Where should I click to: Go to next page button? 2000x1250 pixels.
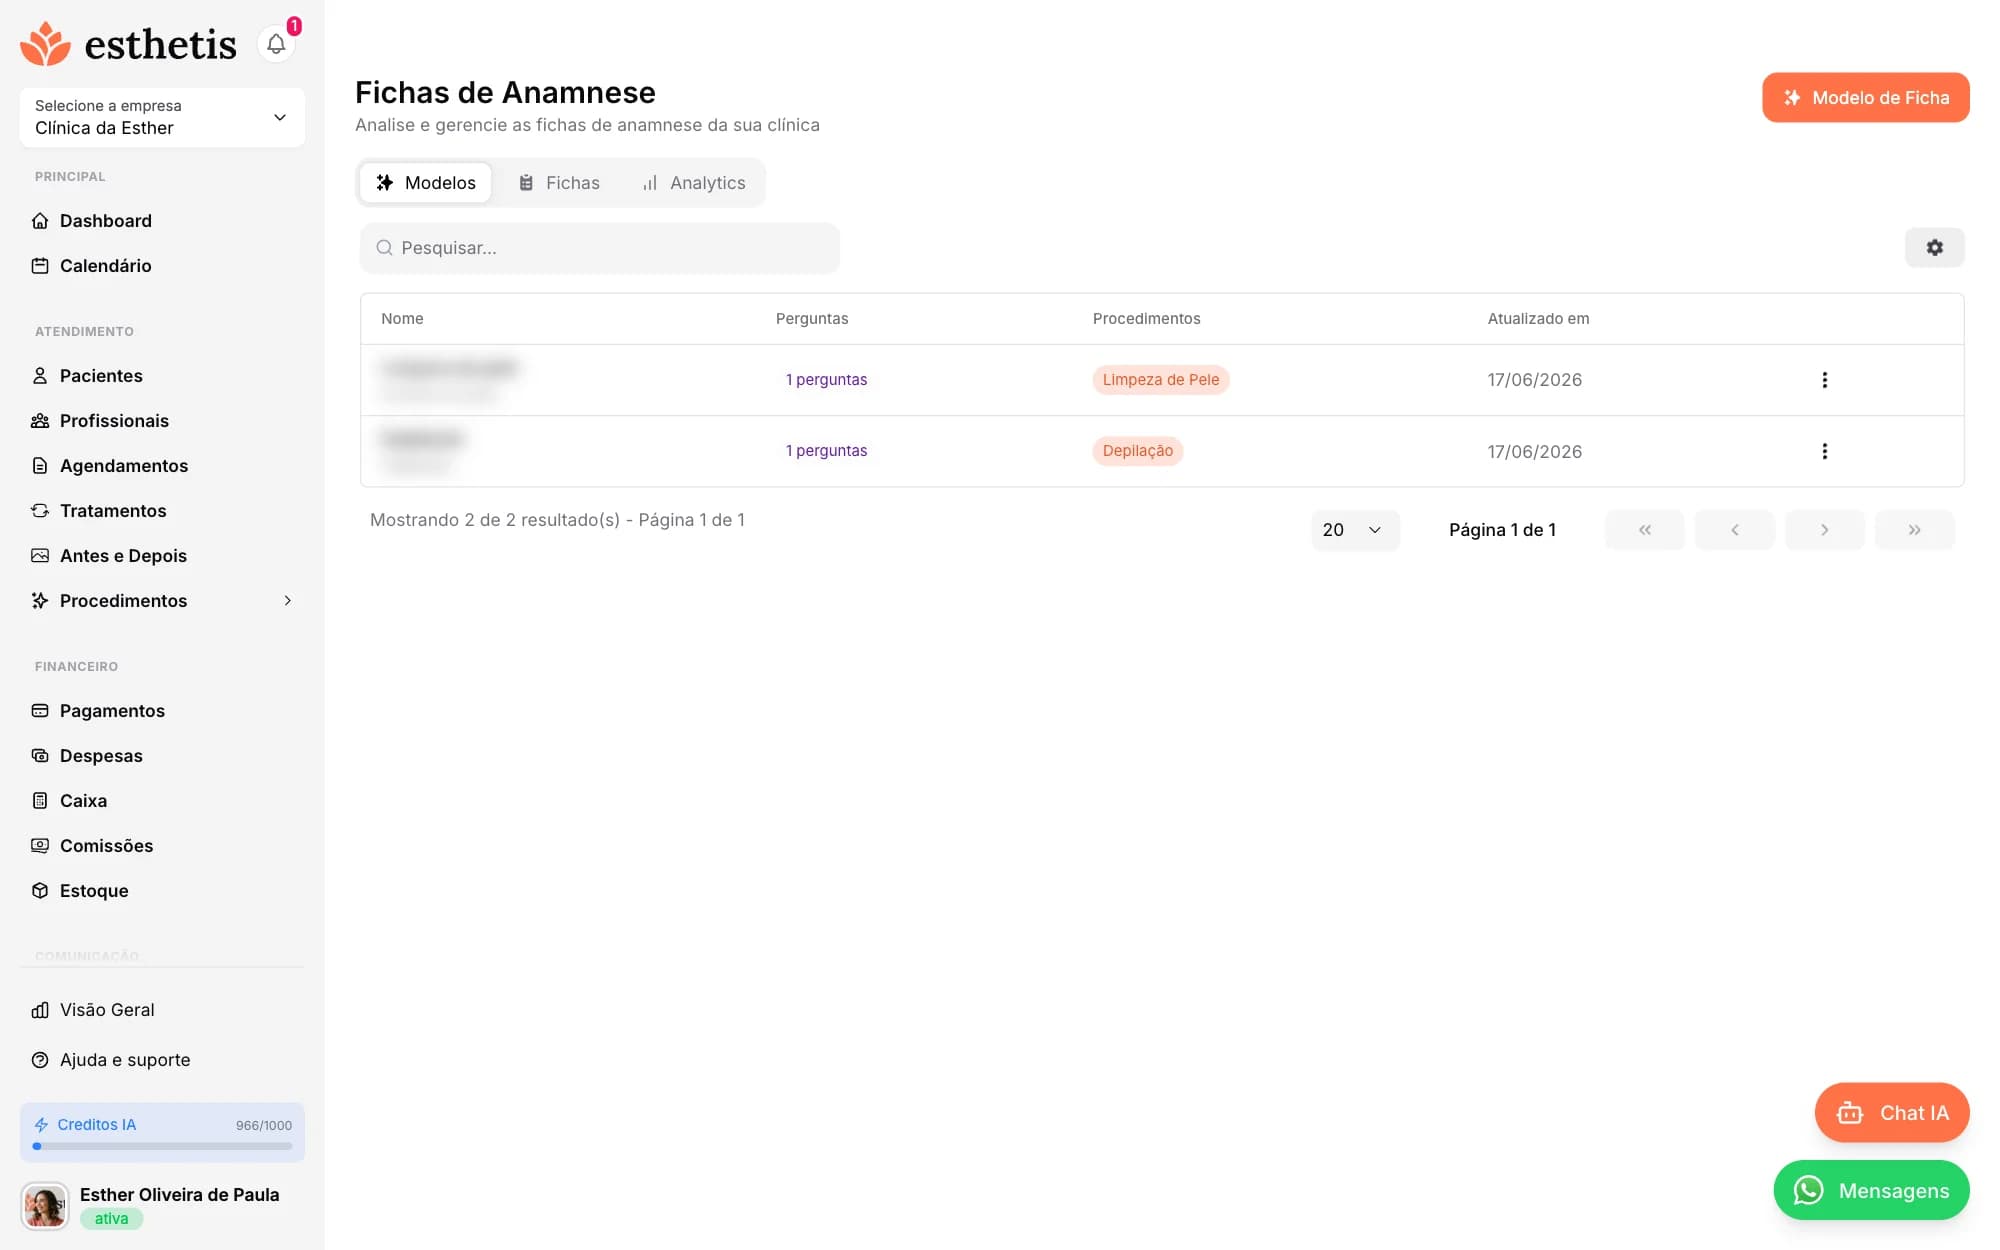[x=1825, y=530]
